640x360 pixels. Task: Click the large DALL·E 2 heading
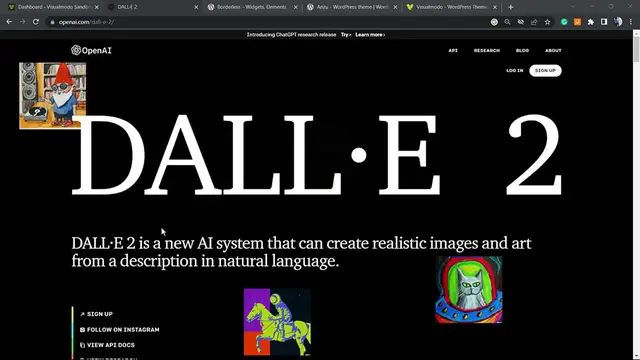tap(317, 155)
